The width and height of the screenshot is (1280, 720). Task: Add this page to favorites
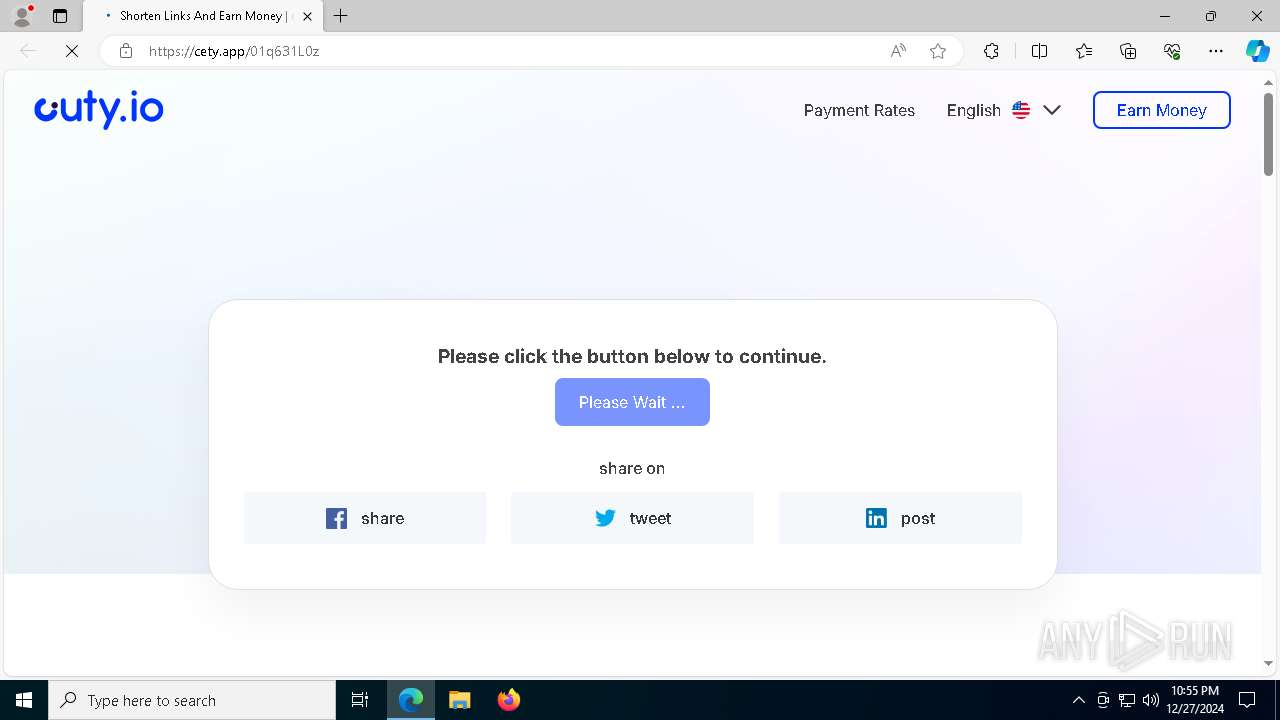pyautogui.click(x=938, y=51)
